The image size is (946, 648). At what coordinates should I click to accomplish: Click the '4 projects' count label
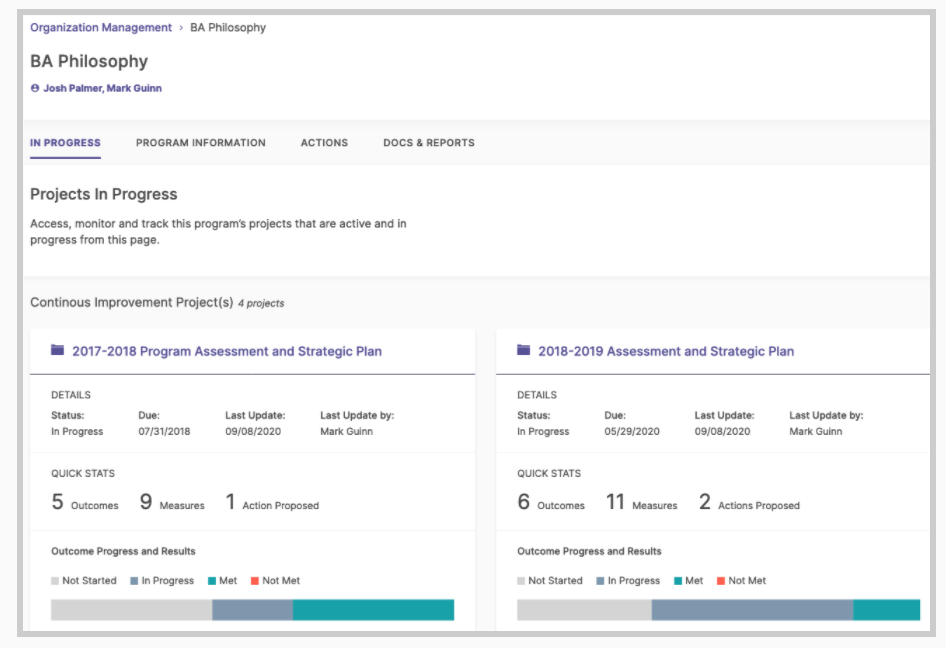[x=261, y=303]
